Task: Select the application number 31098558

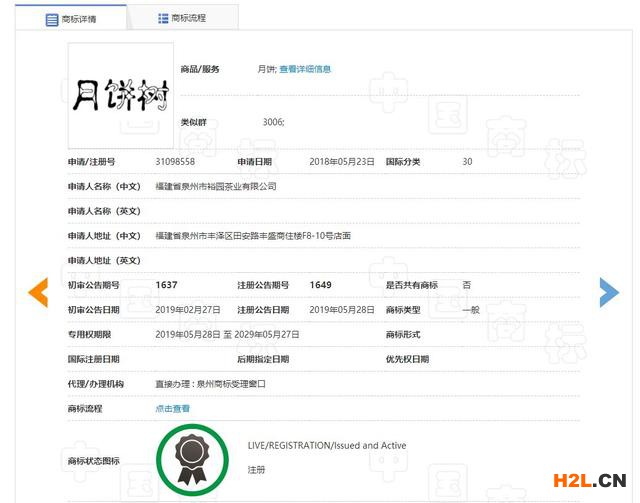Action: click(175, 162)
